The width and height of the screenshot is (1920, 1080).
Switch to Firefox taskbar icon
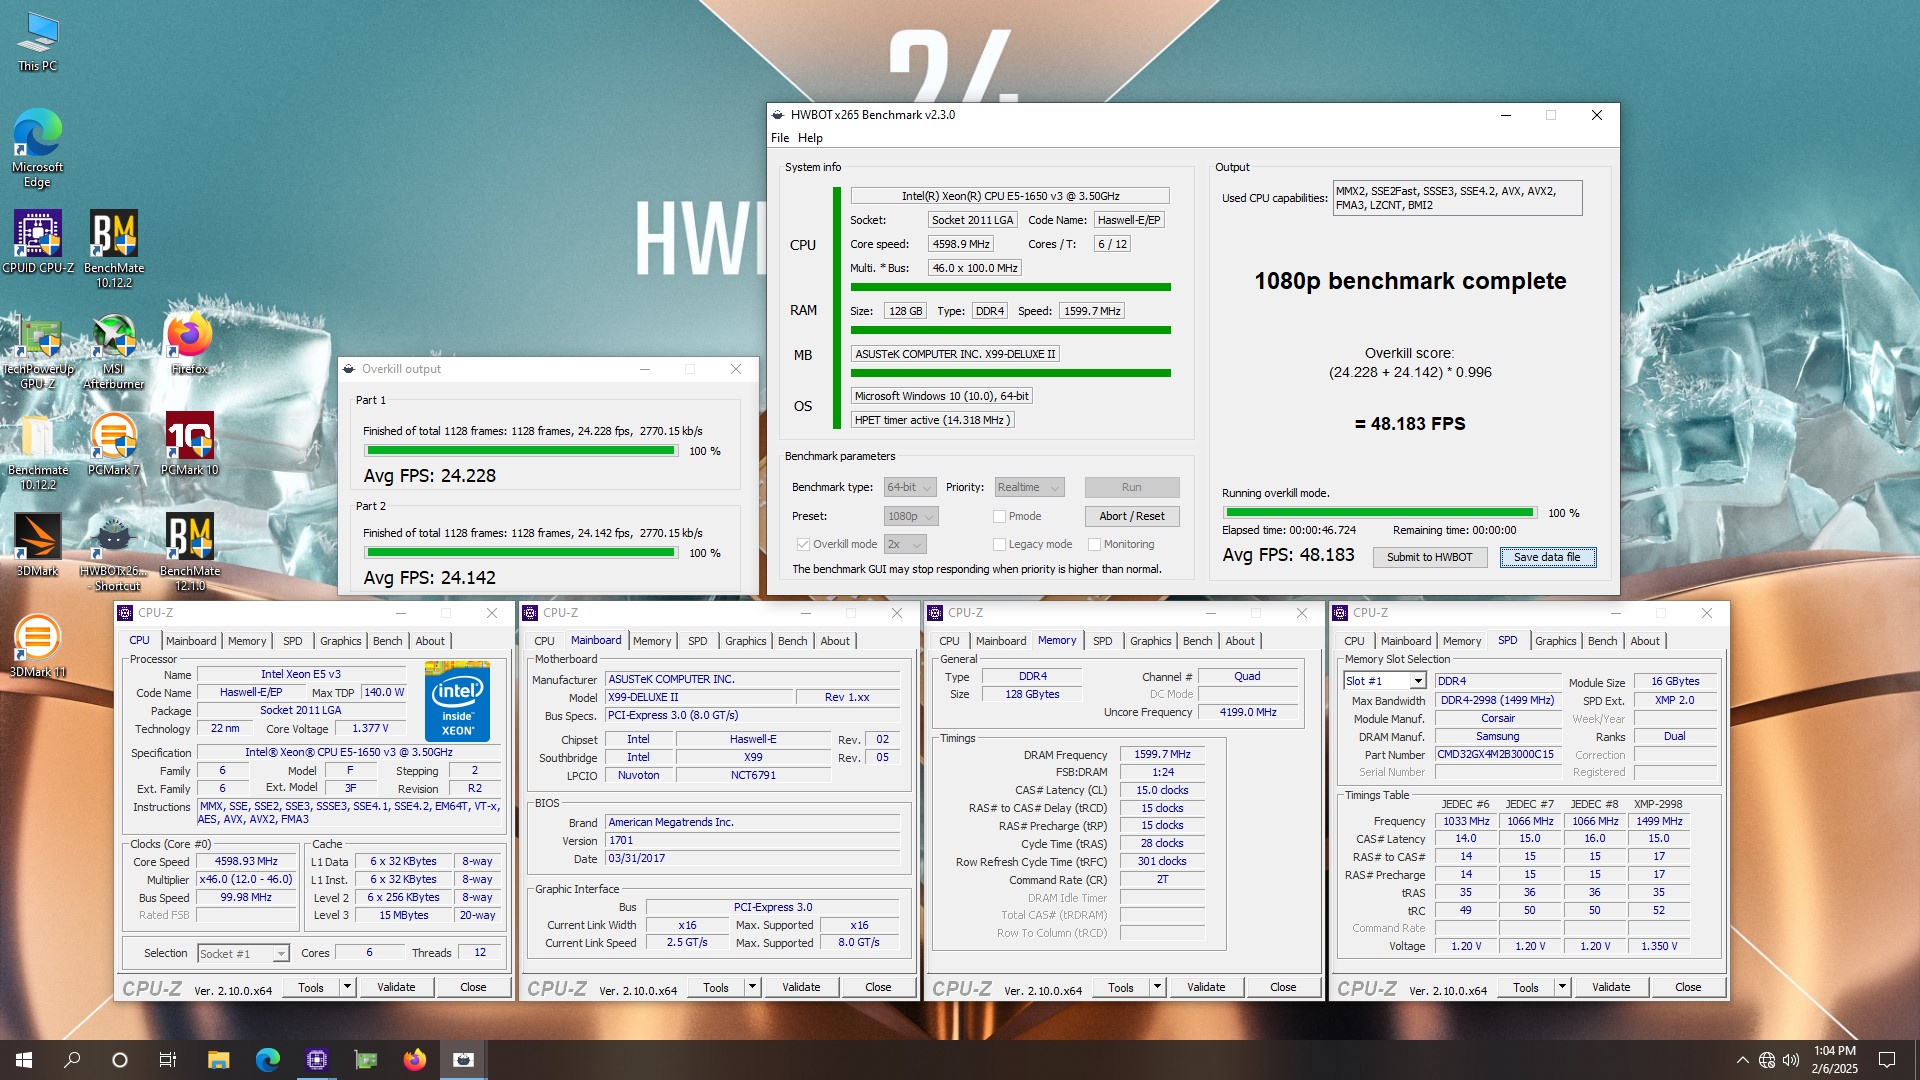click(415, 1060)
